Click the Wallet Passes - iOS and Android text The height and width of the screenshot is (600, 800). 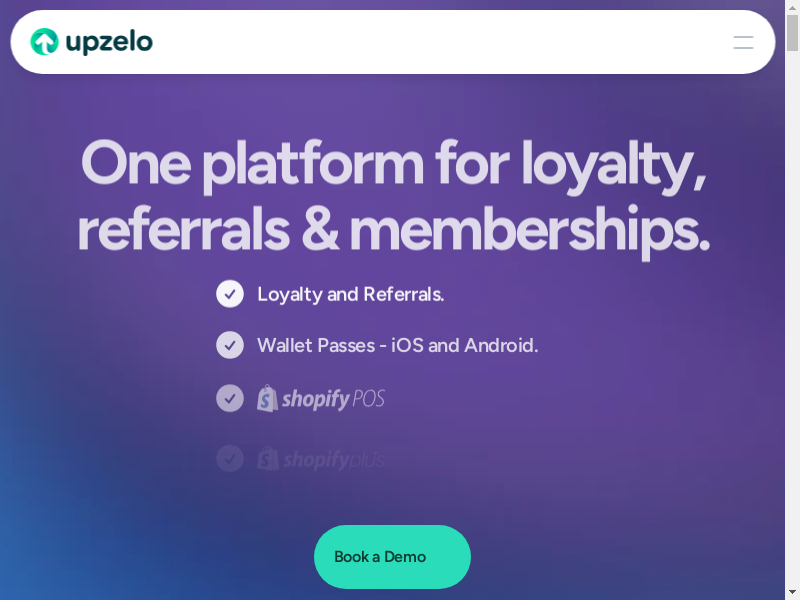click(x=397, y=345)
